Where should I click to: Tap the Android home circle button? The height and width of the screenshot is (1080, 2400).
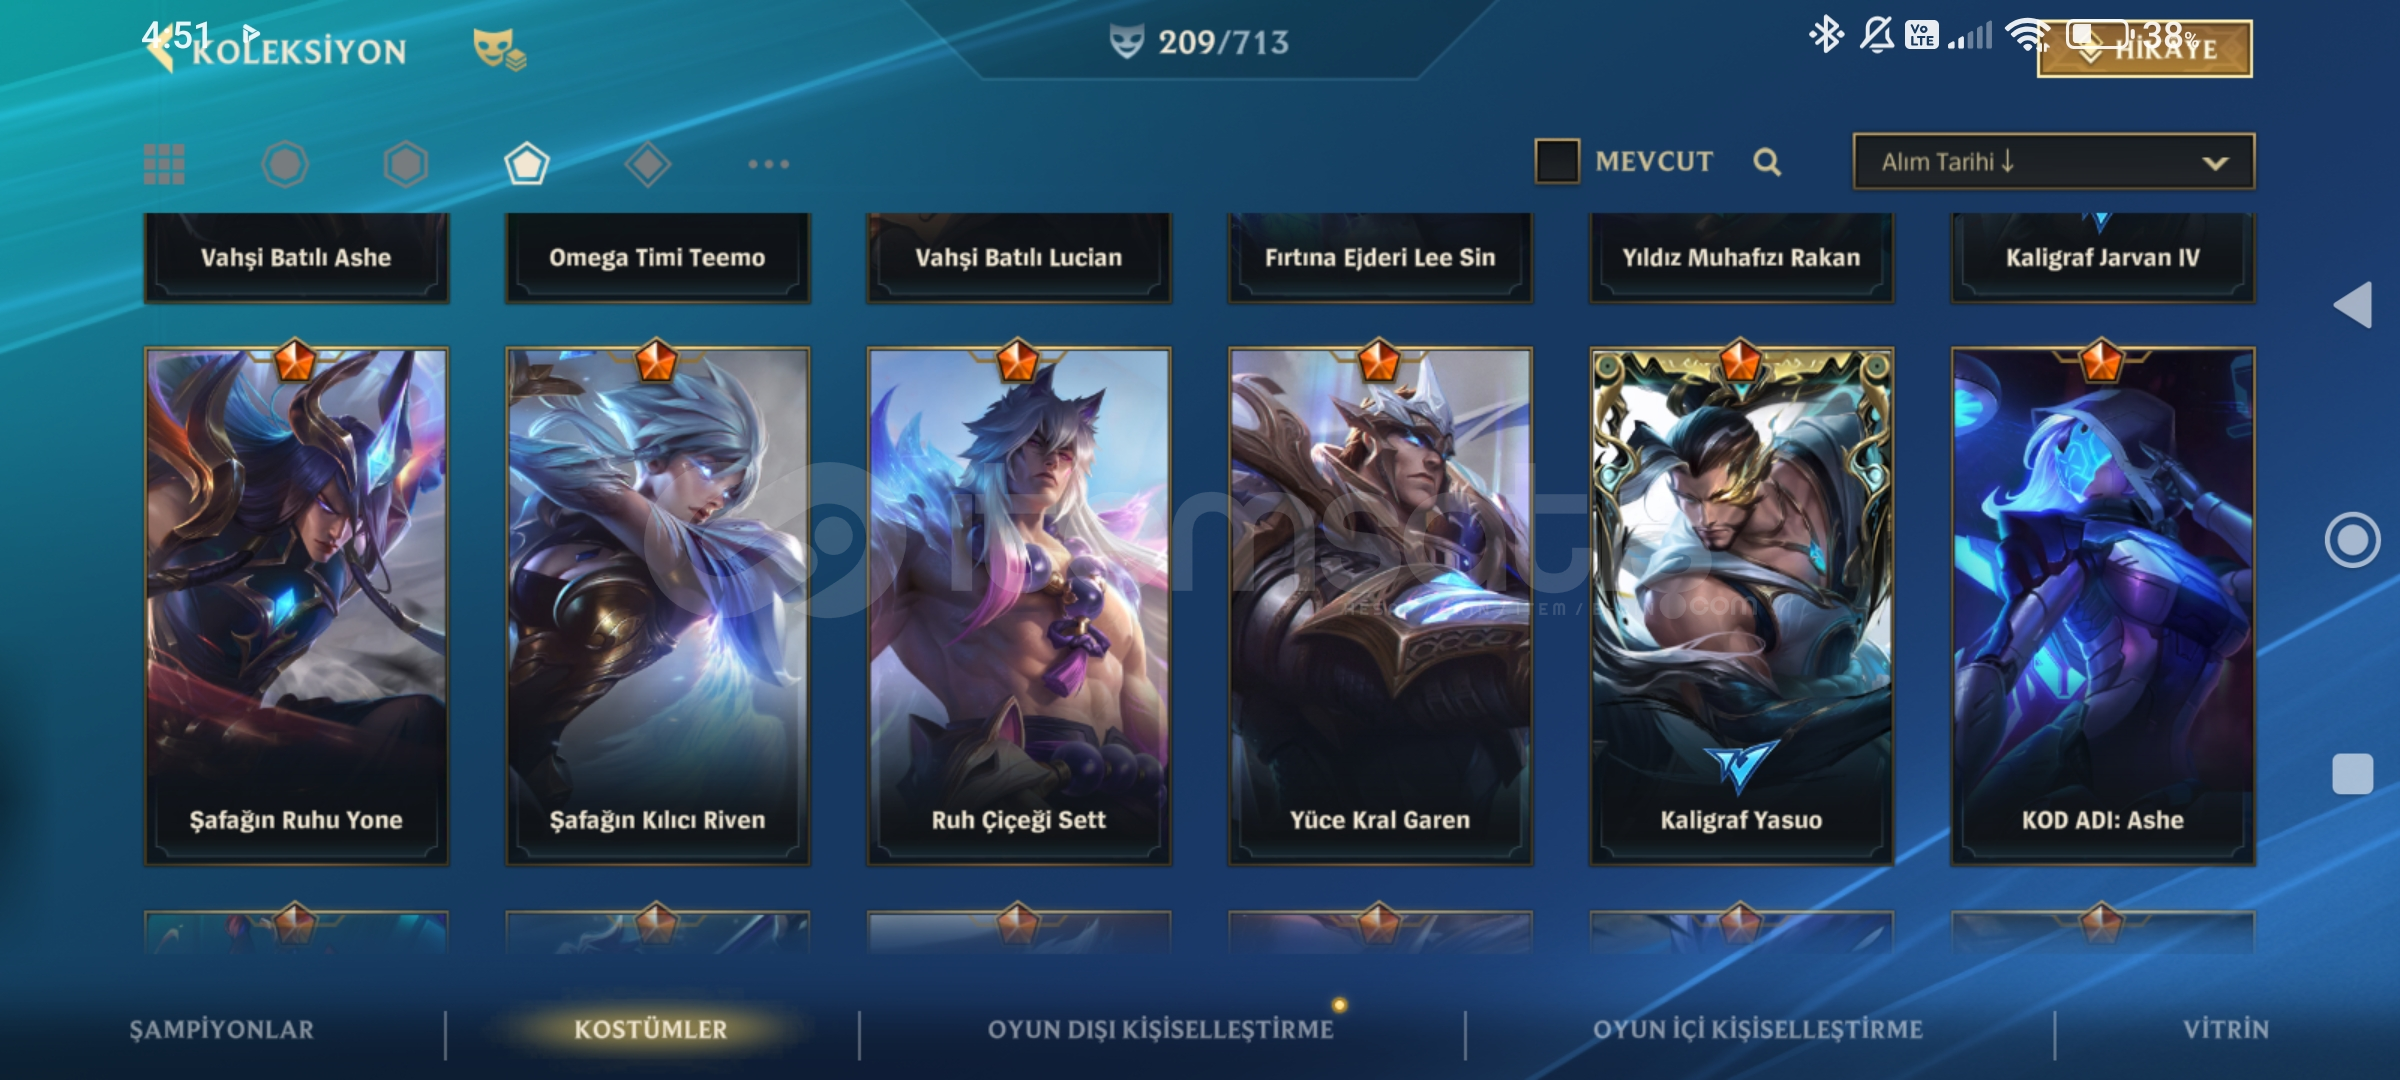coord(2352,540)
